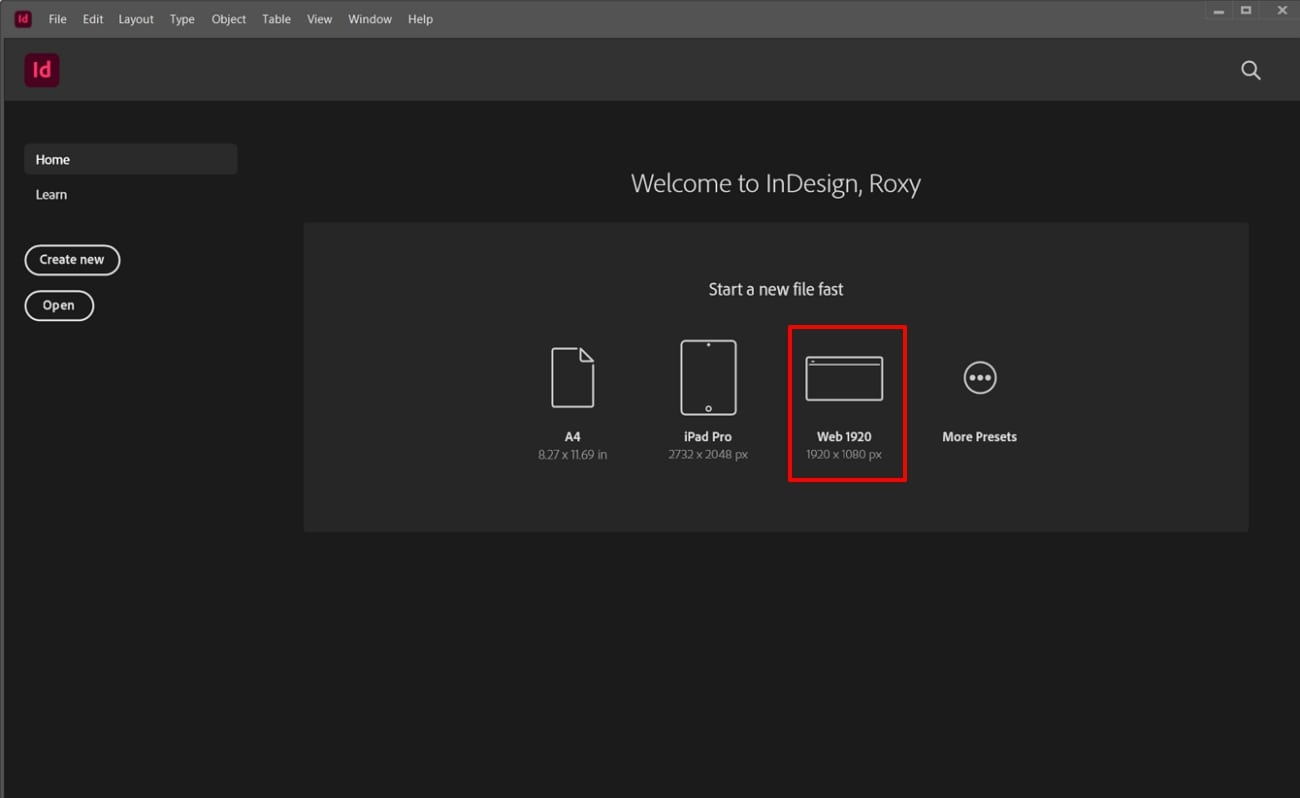Click the 8.27 x 11.69 in text

pyautogui.click(x=573, y=455)
